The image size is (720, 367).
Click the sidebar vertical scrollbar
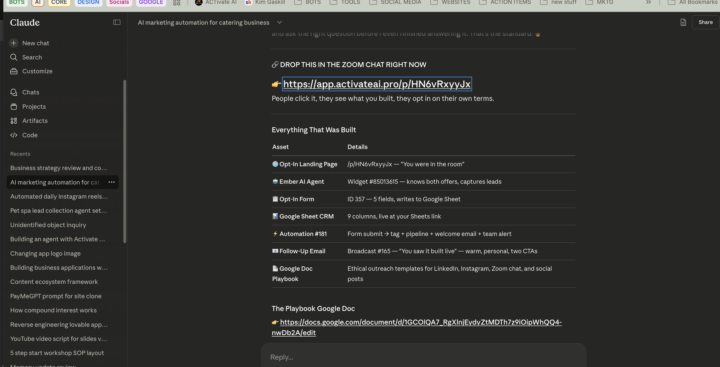(x=124, y=161)
